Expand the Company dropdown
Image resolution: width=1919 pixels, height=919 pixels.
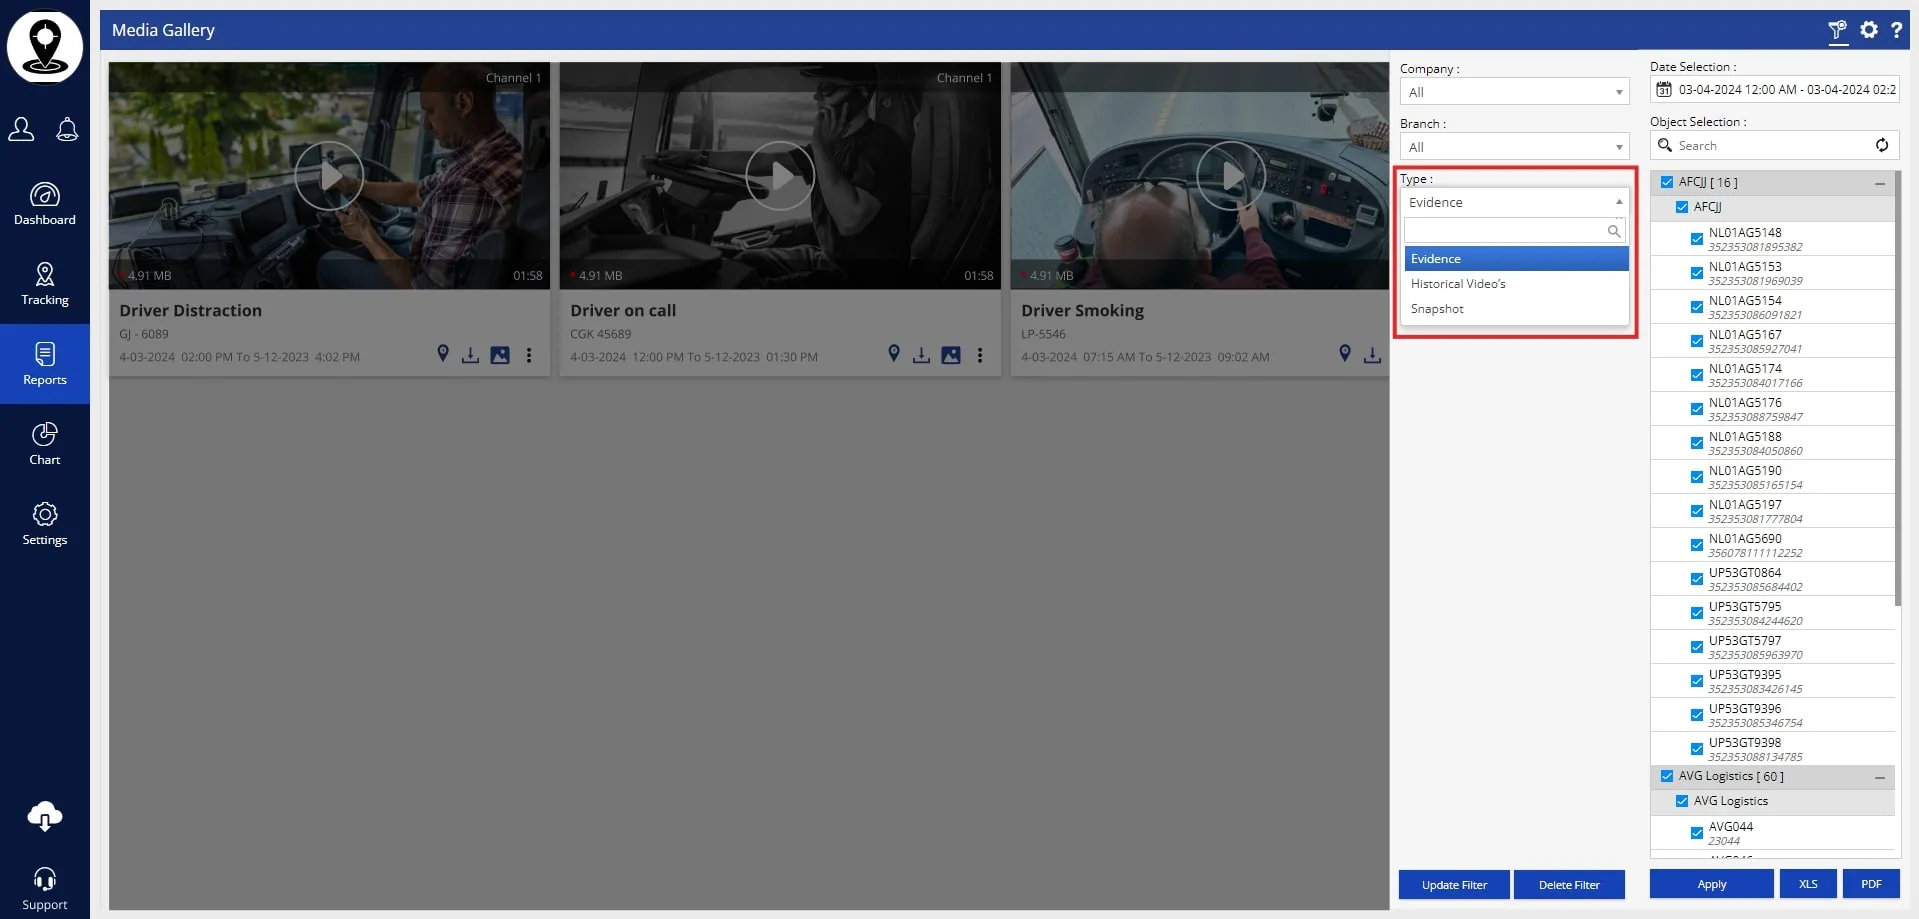1513,92
